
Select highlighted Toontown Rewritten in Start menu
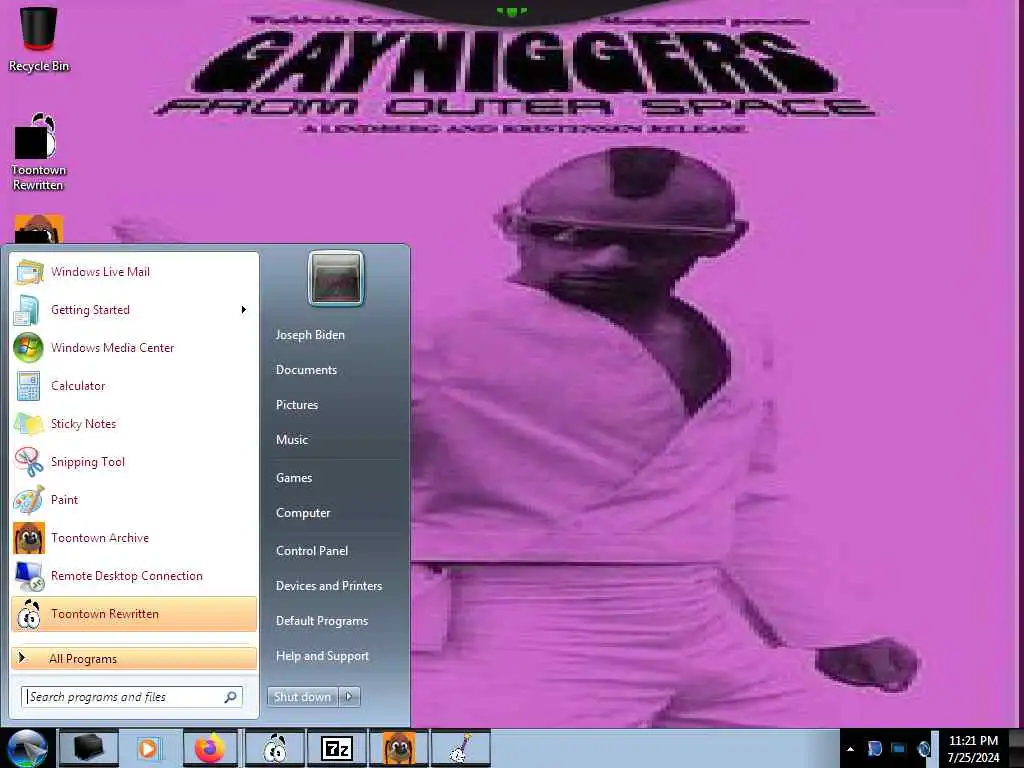click(134, 614)
